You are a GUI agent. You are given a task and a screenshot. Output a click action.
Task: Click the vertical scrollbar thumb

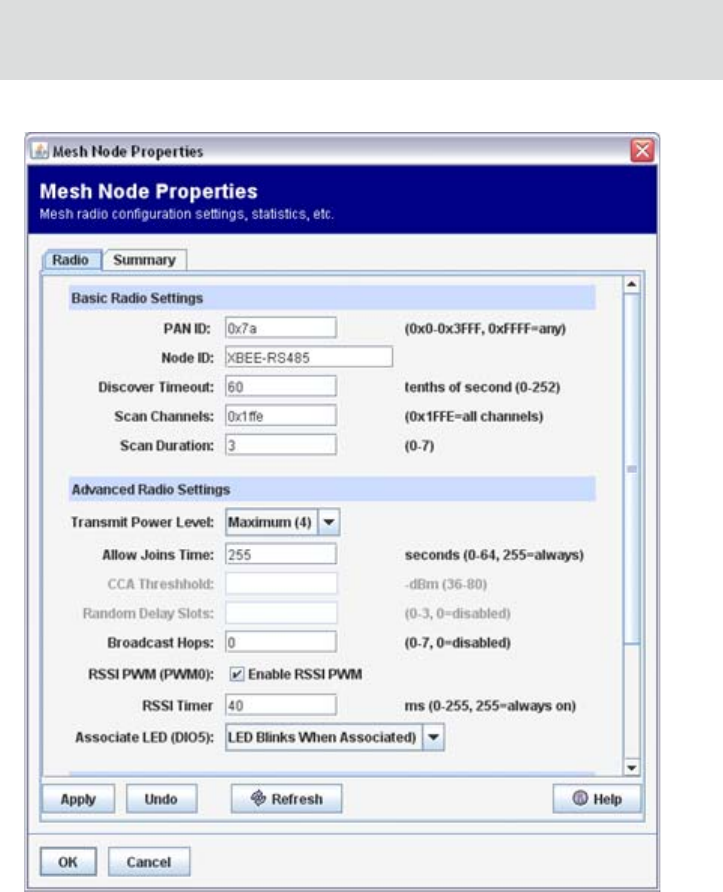click(x=631, y=469)
